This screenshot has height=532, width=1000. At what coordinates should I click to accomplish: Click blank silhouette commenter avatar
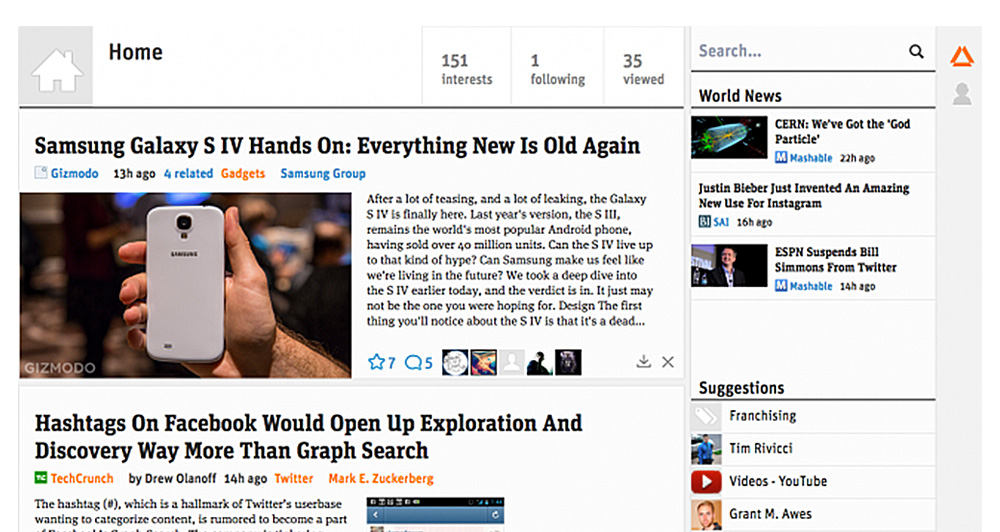pos(511,362)
